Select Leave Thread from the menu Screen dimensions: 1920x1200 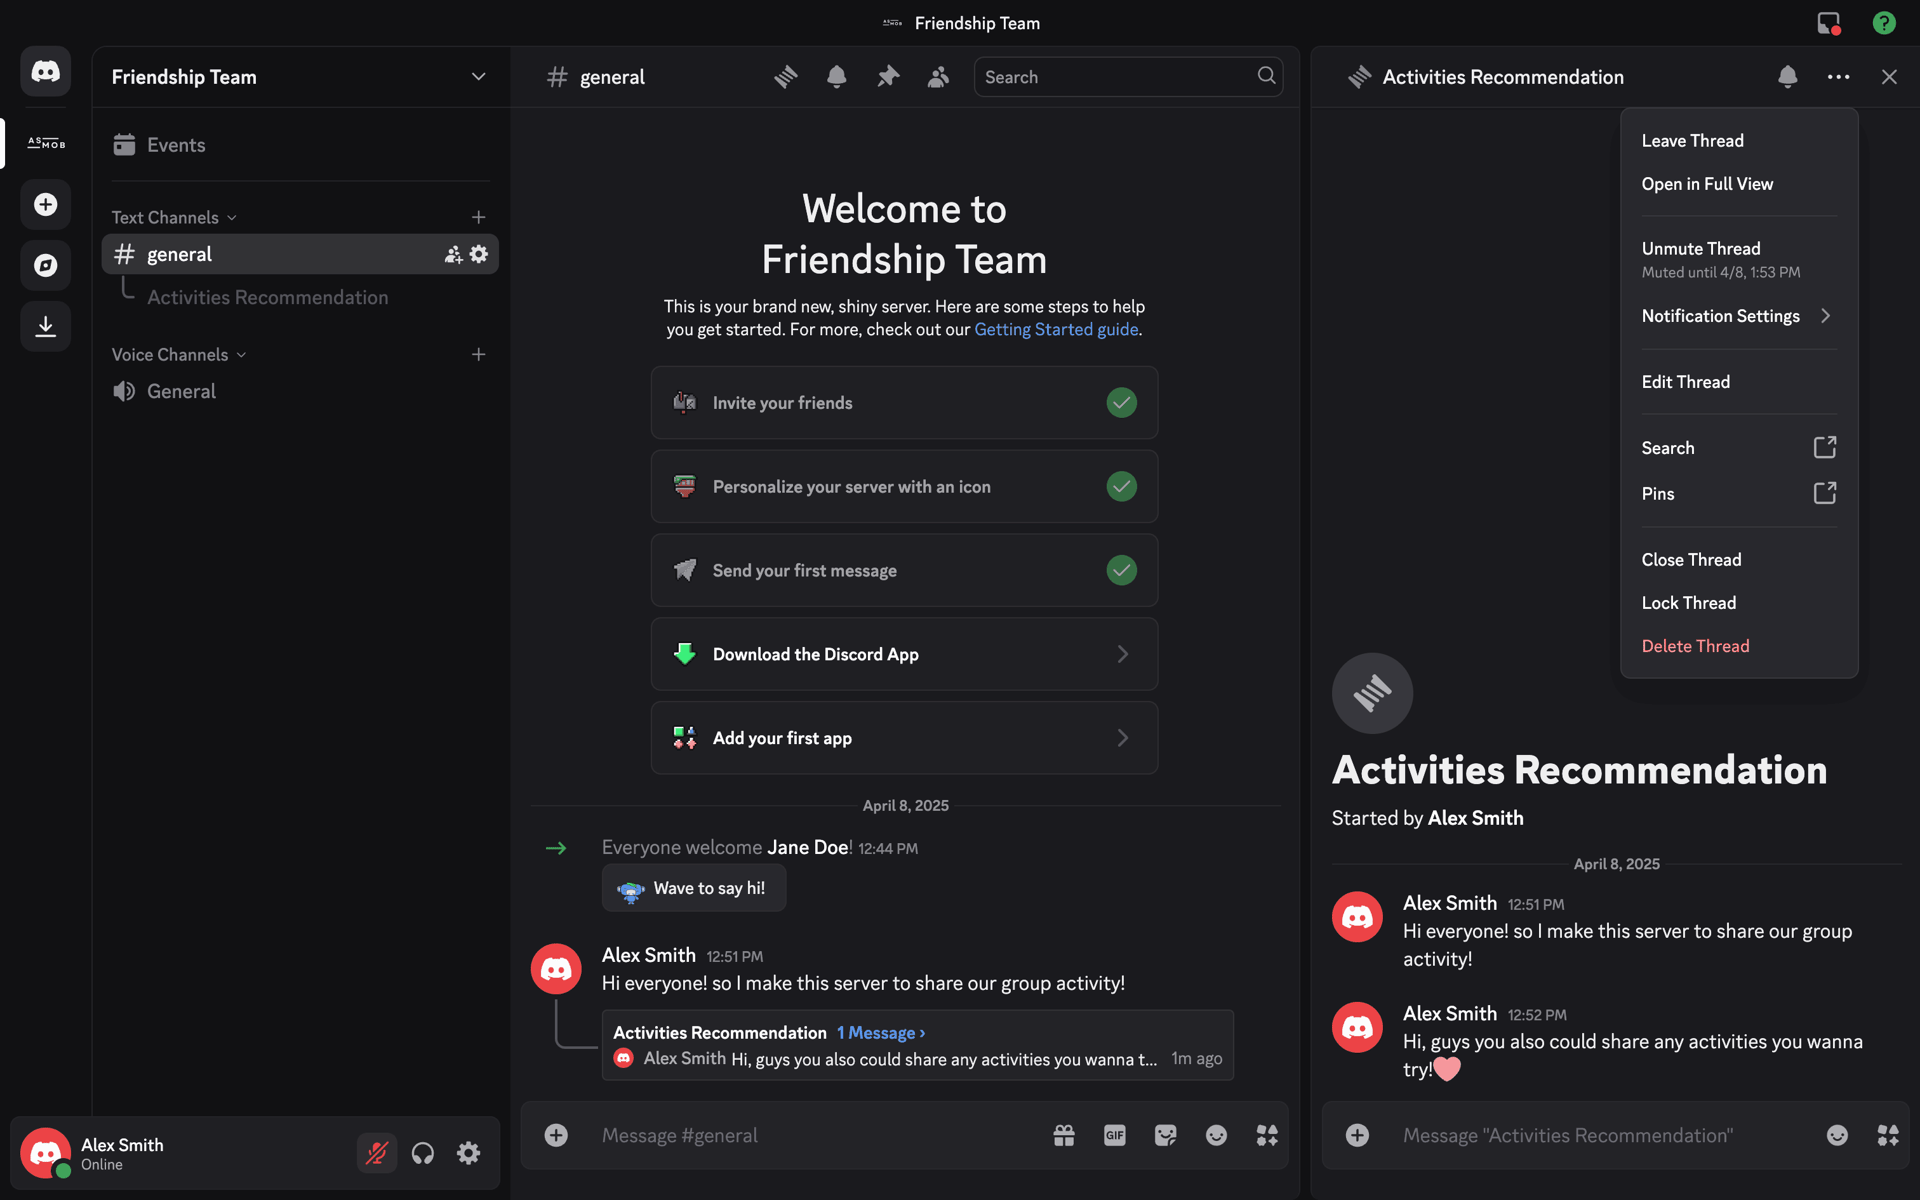coord(1739,141)
